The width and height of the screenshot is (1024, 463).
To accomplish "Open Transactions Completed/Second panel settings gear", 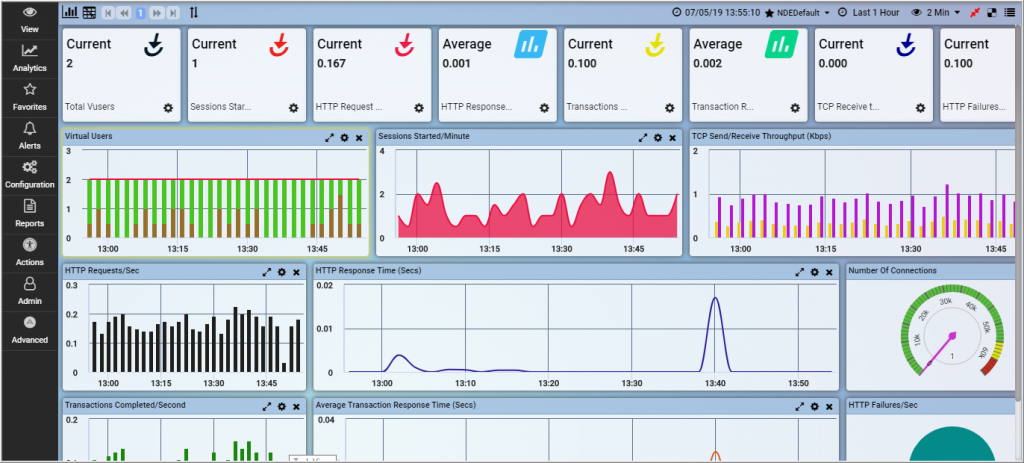I will [x=282, y=406].
